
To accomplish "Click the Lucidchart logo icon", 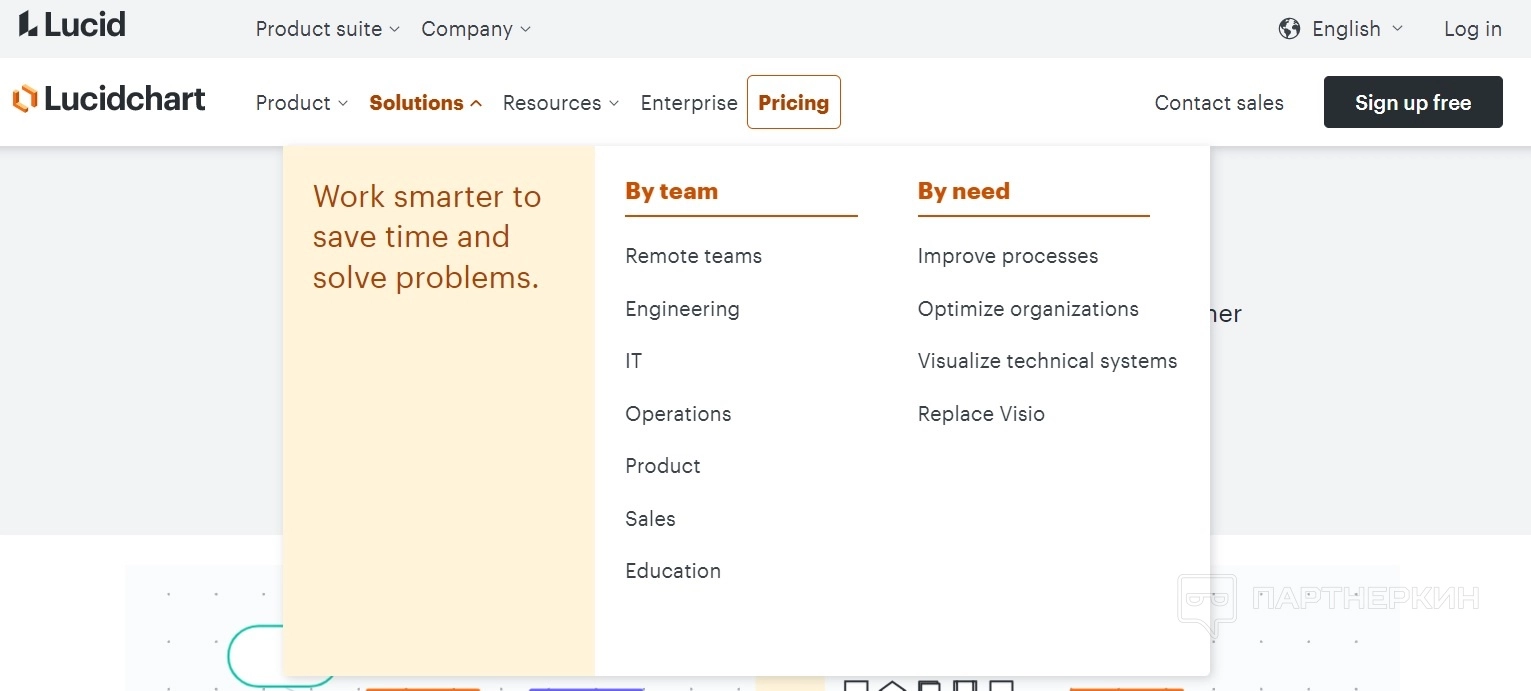I will click(25, 99).
